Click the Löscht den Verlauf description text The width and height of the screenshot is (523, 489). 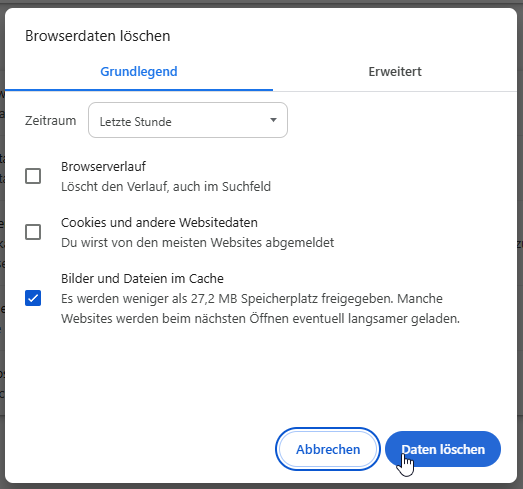(x=166, y=186)
